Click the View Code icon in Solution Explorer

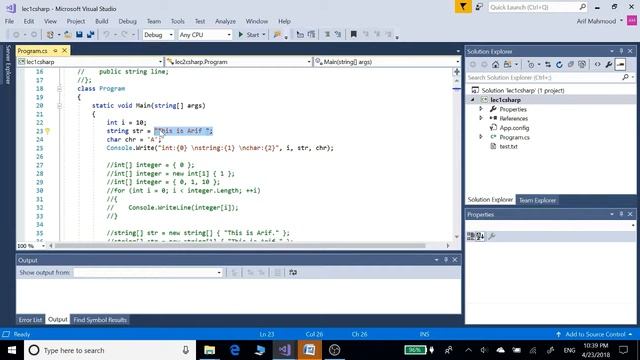(598, 64)
